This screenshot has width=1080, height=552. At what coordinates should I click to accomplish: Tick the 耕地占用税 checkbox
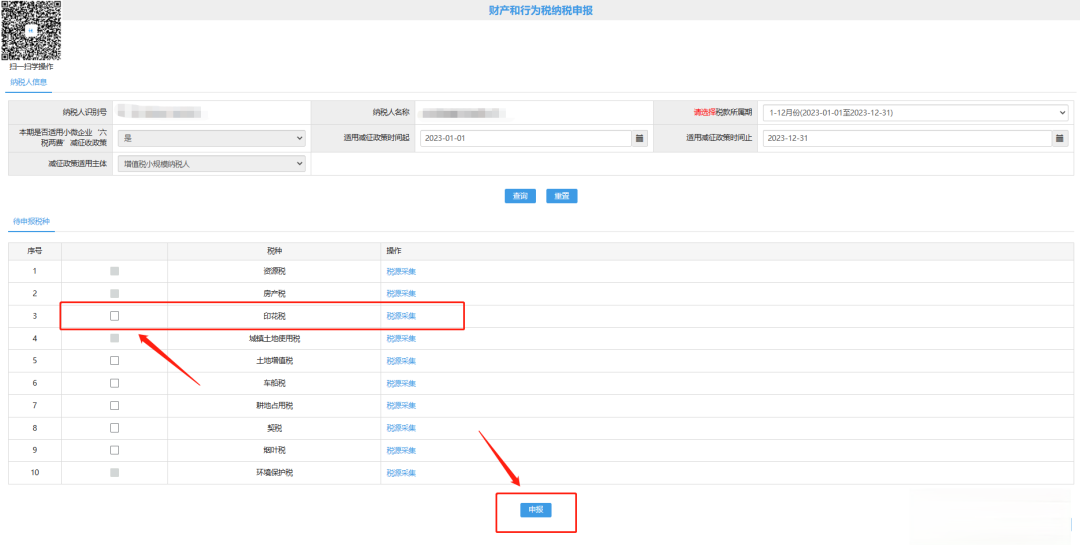114,405
